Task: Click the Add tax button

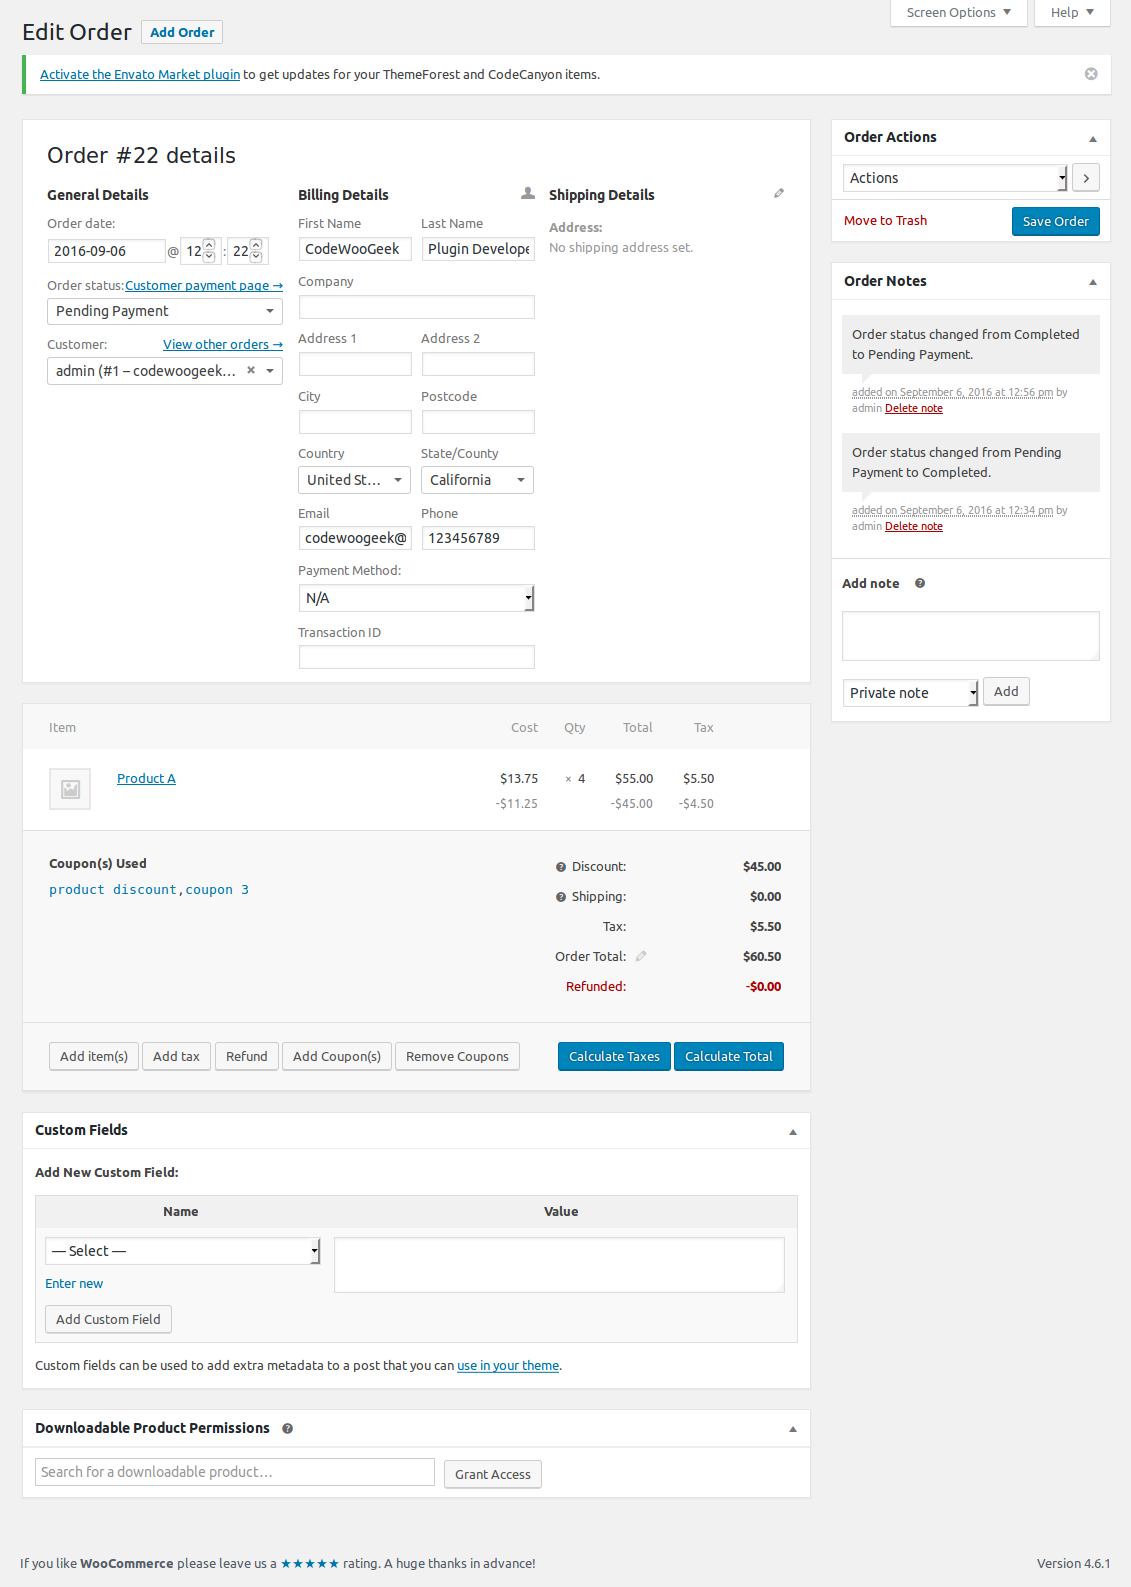Action: [x=176, y=1056]
